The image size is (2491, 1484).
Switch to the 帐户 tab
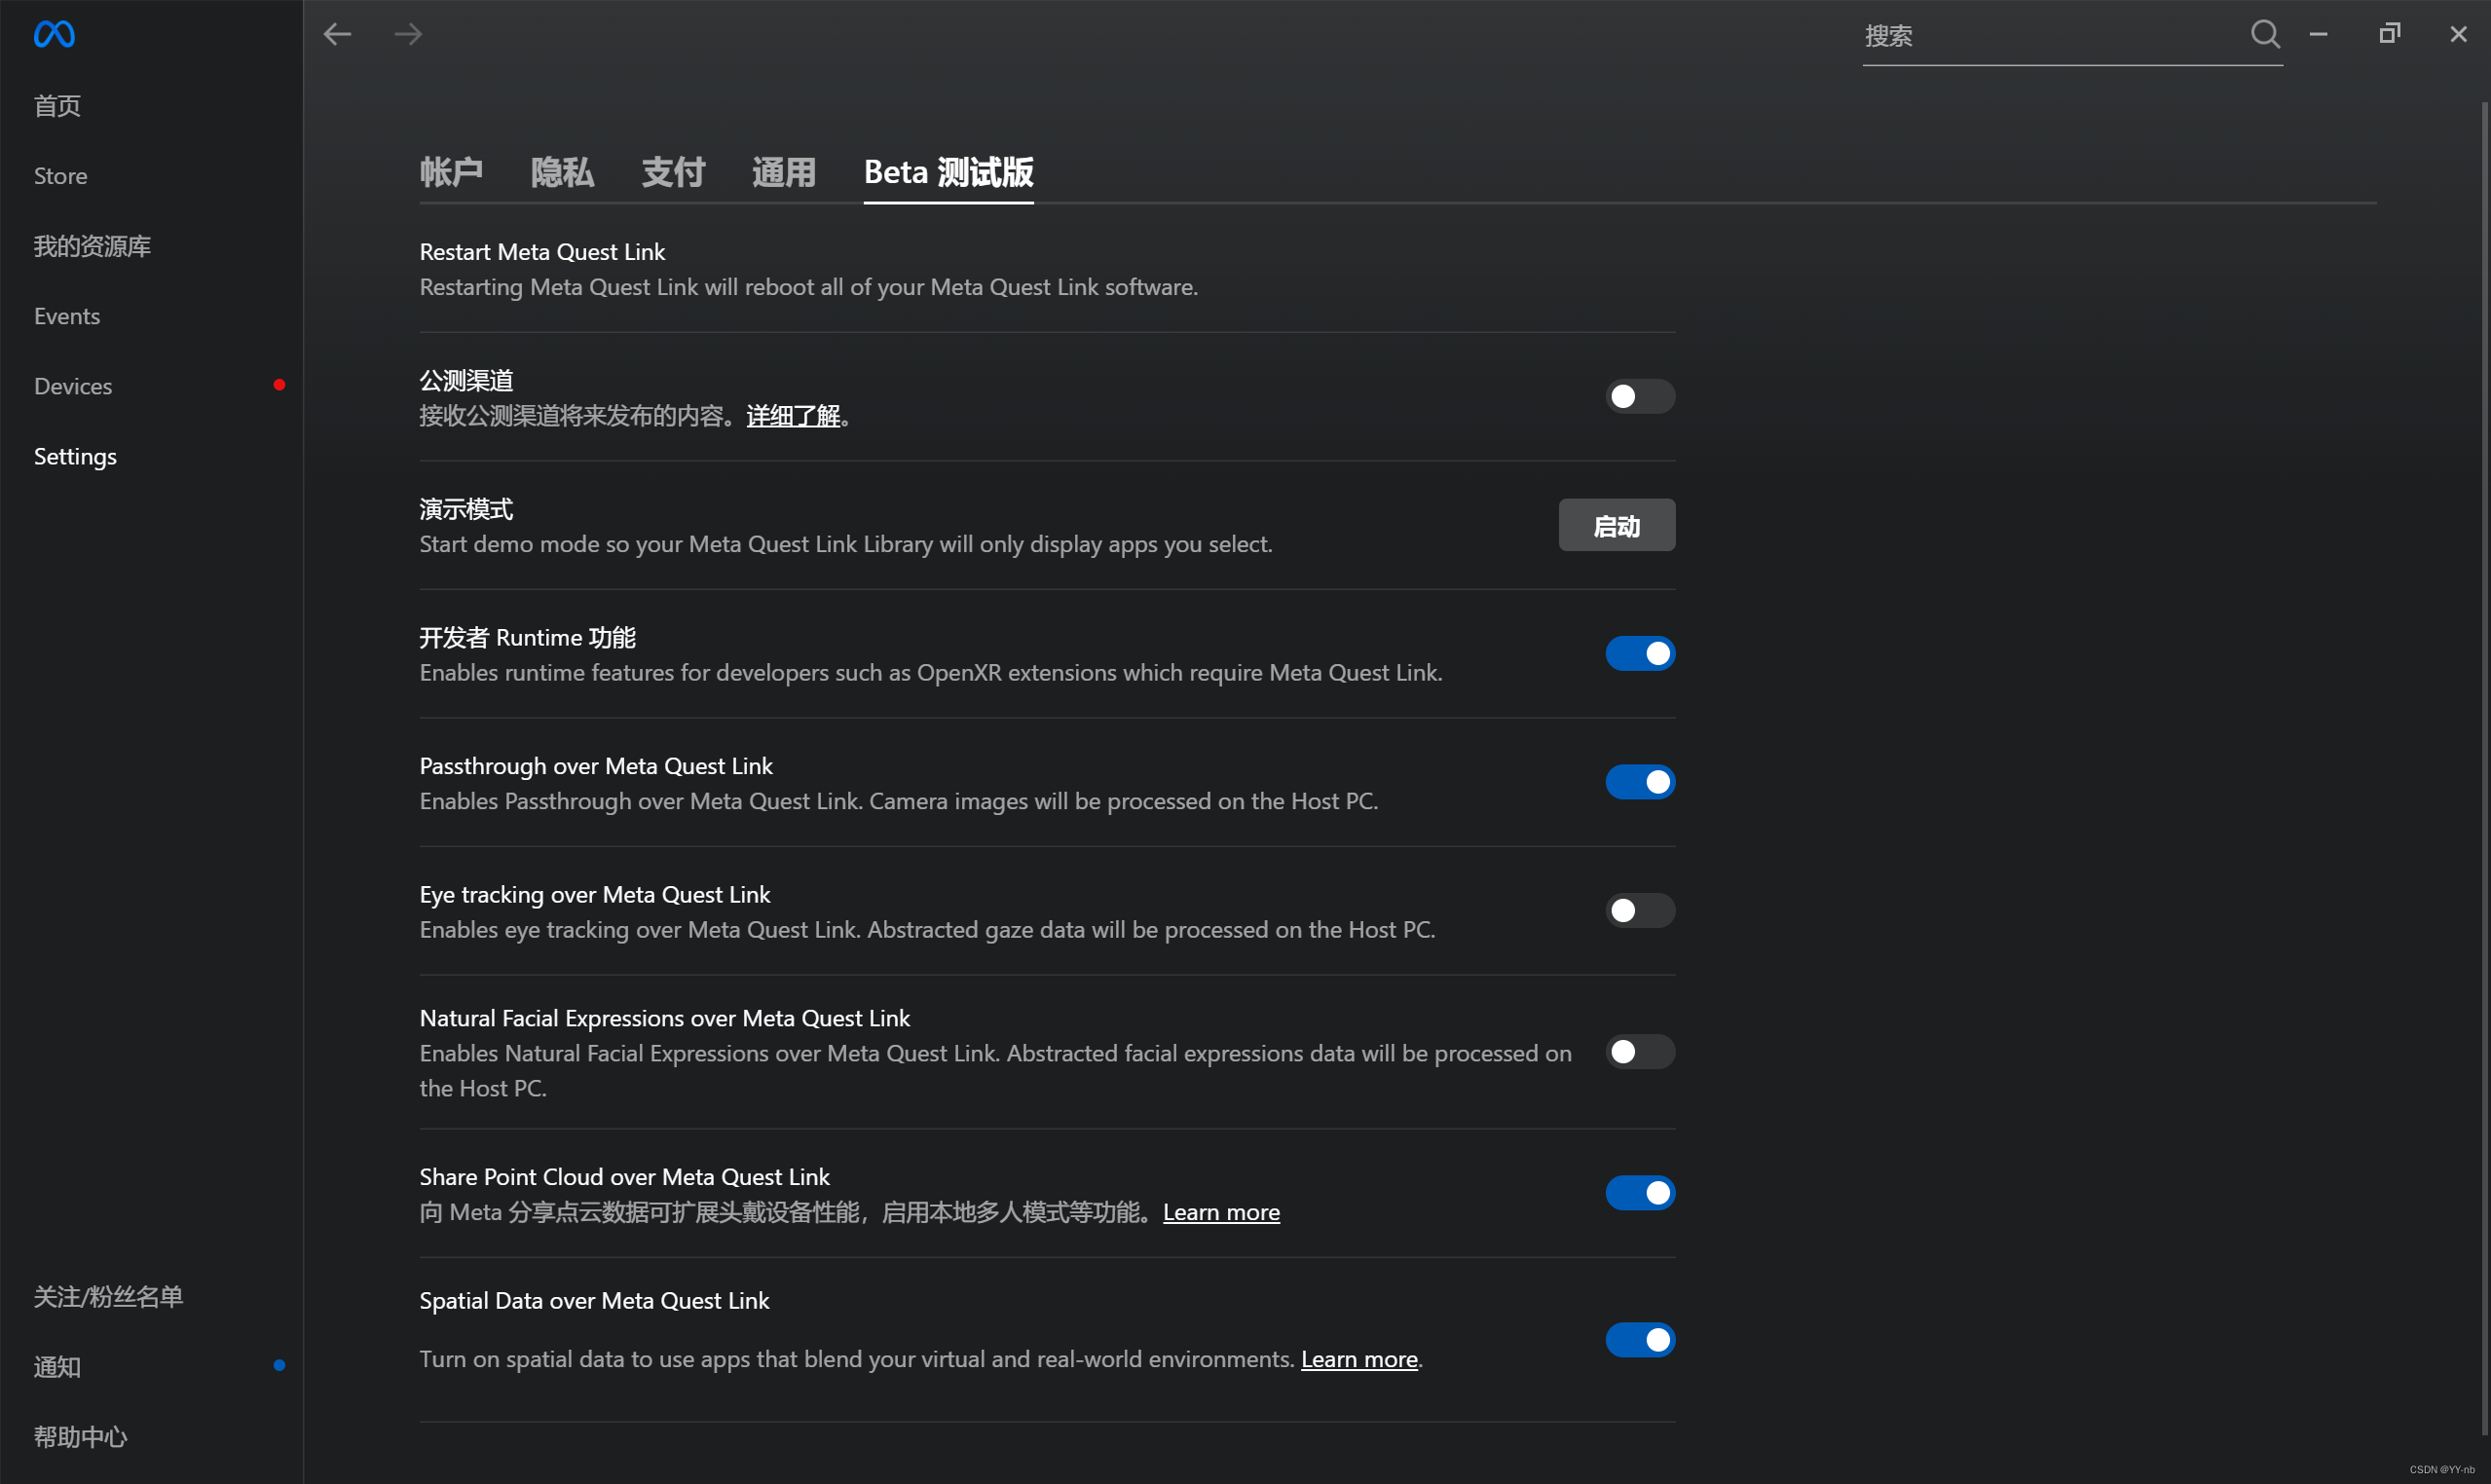click(451, 172)
